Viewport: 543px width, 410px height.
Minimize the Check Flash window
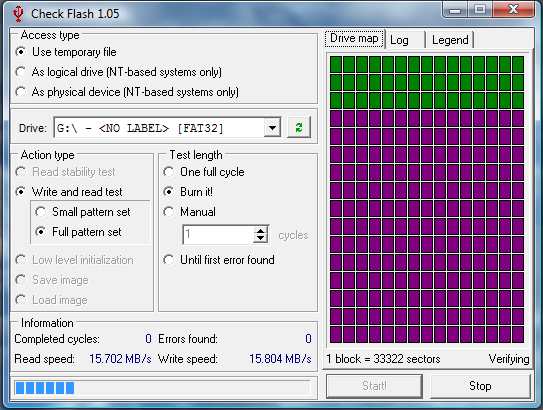click(455, 10)
